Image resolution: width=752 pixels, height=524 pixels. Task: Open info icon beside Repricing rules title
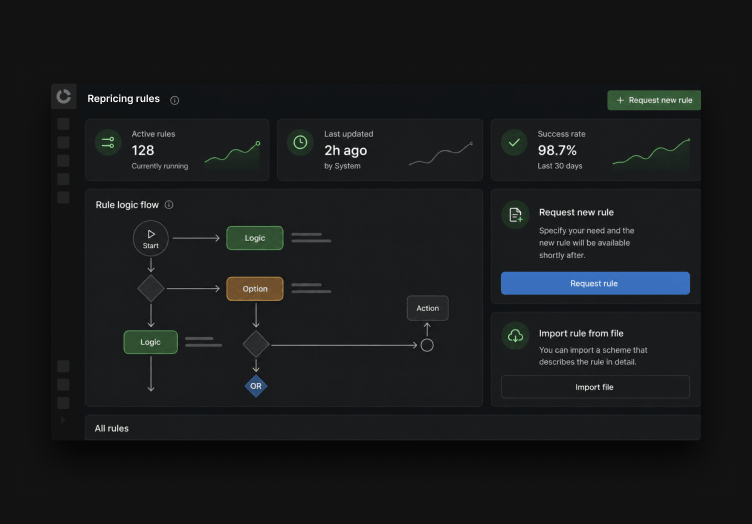click(x=175, y=100)
